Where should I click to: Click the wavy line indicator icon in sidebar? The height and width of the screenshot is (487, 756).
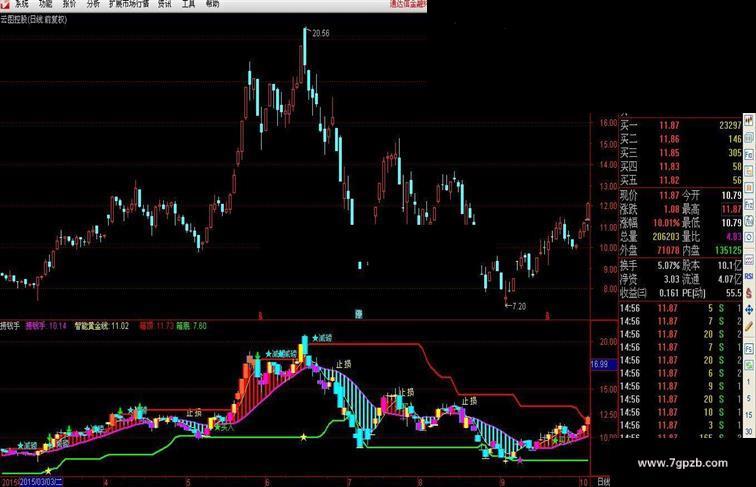pyautogui.click(x=749, y=260)
